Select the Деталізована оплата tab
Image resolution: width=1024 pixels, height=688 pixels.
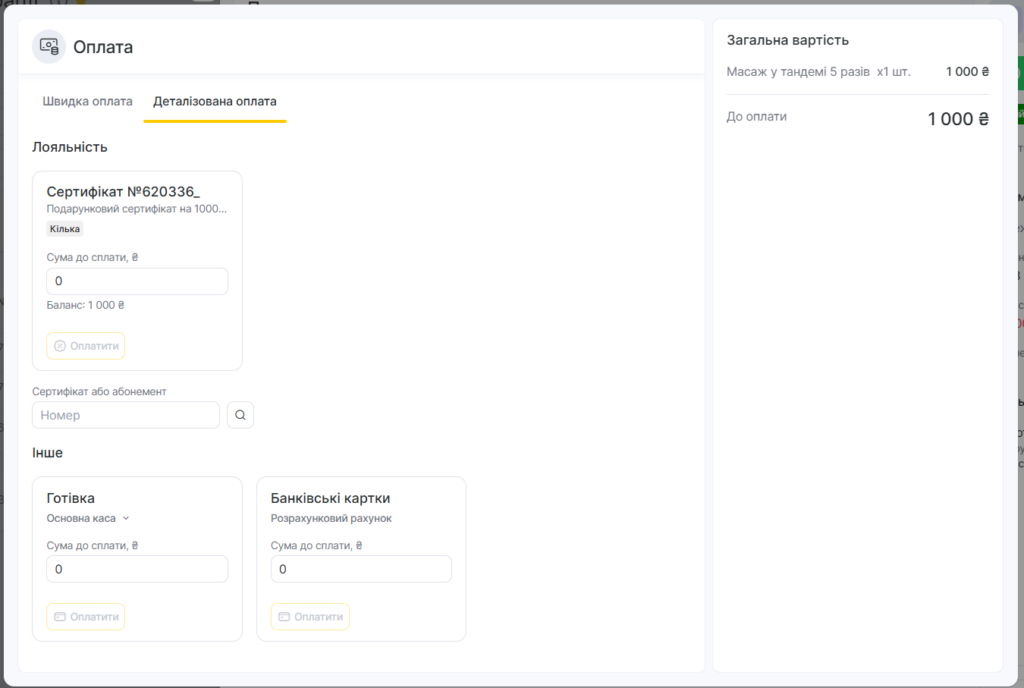coord(215,101)
